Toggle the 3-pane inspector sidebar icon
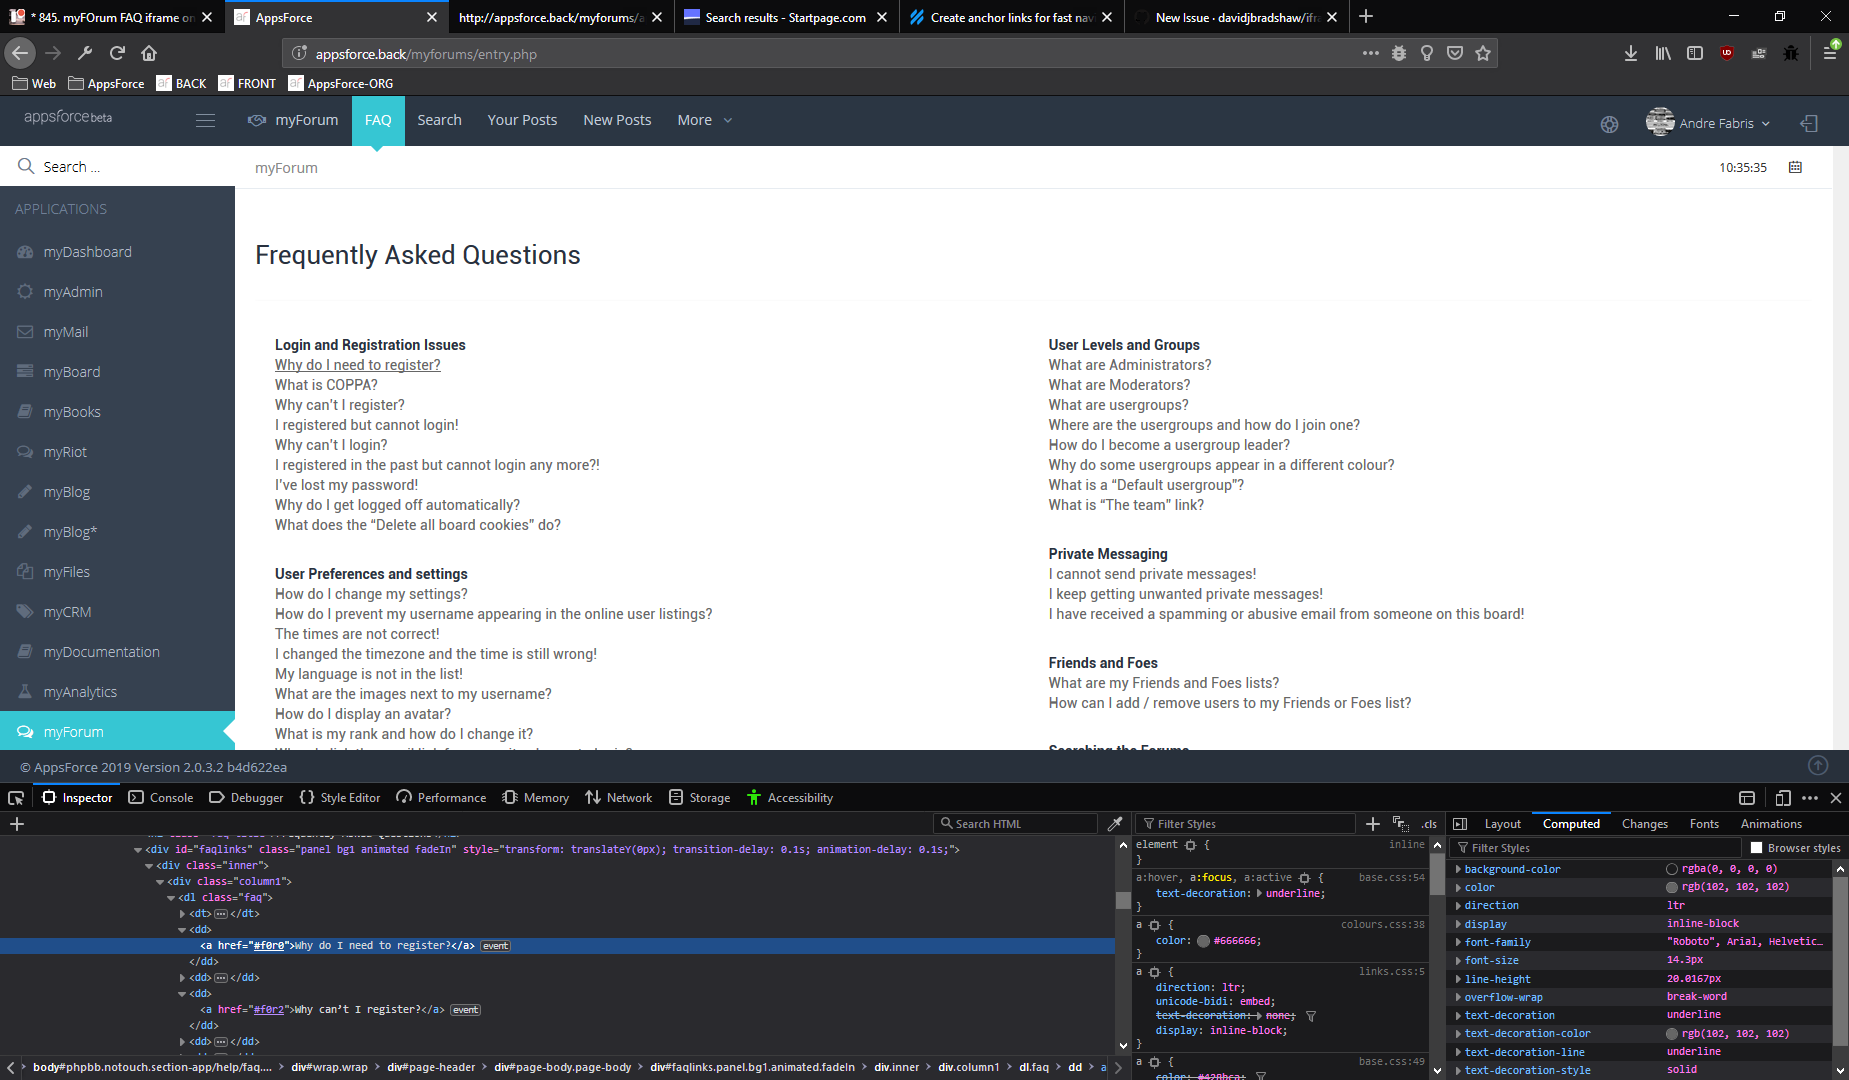The height and width of the screenshot is (1080, 1849). coord(1460,824)
